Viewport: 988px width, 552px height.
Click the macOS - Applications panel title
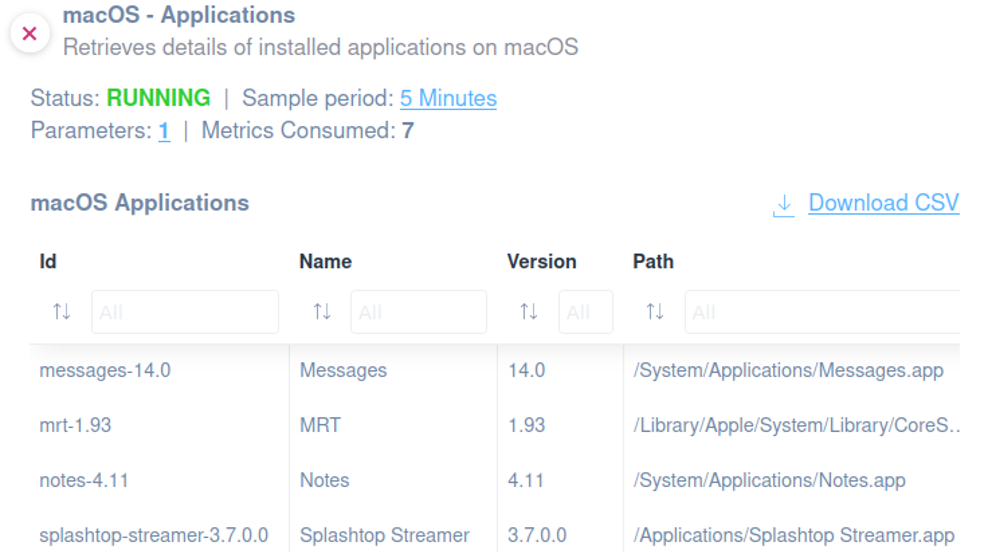(179, 15)
